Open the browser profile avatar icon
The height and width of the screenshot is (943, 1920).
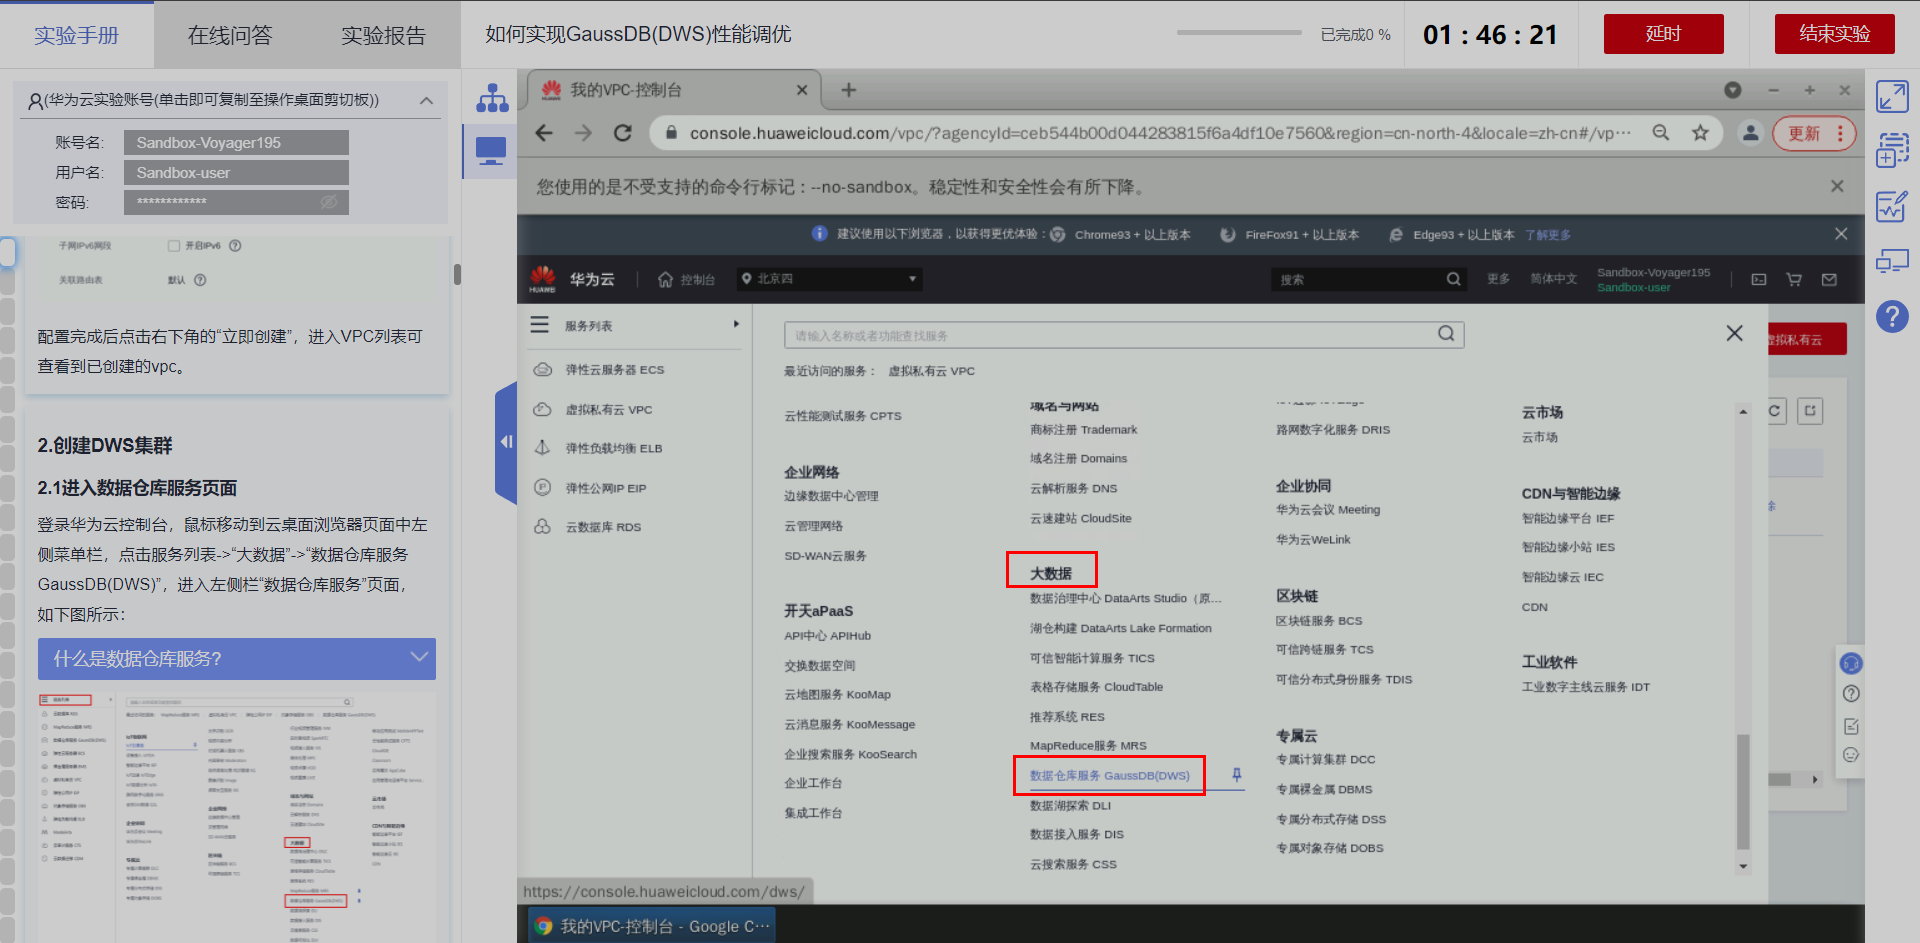tap(1750, 133)
